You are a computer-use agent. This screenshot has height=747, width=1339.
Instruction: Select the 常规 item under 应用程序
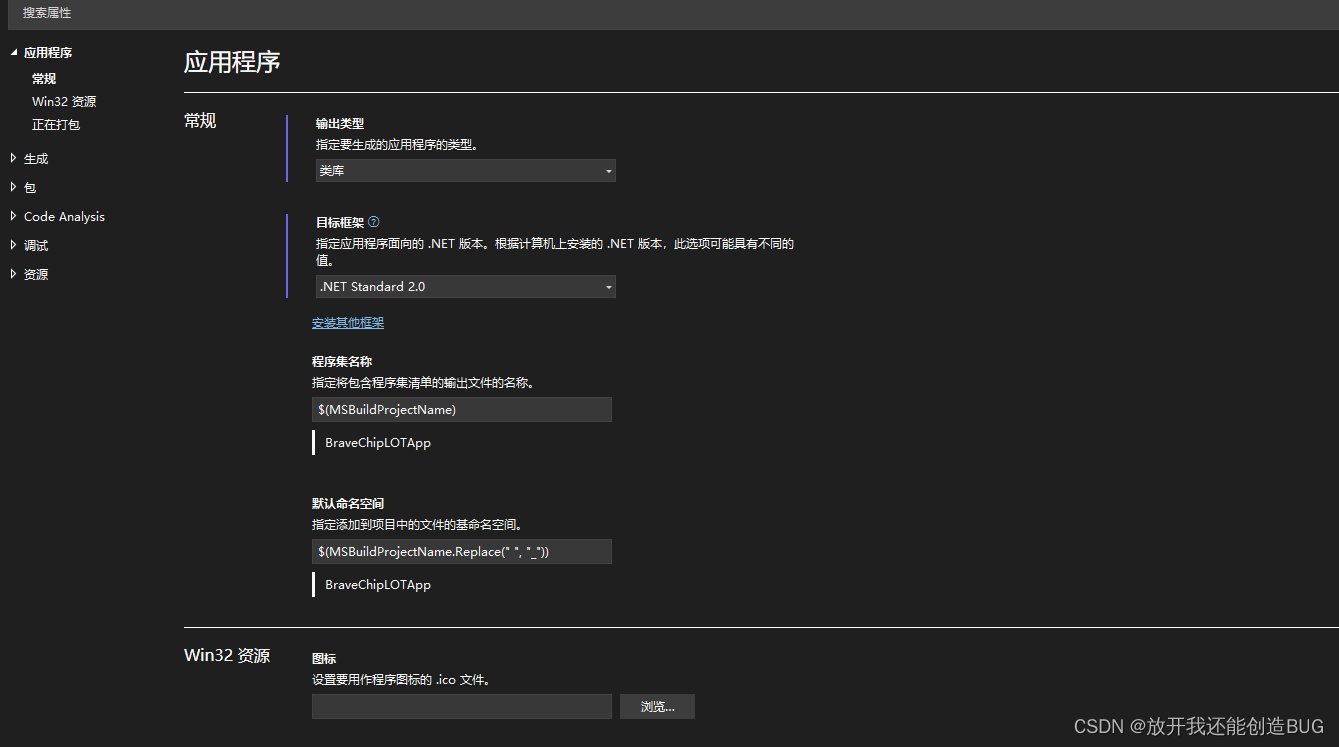tap(43, 78)
